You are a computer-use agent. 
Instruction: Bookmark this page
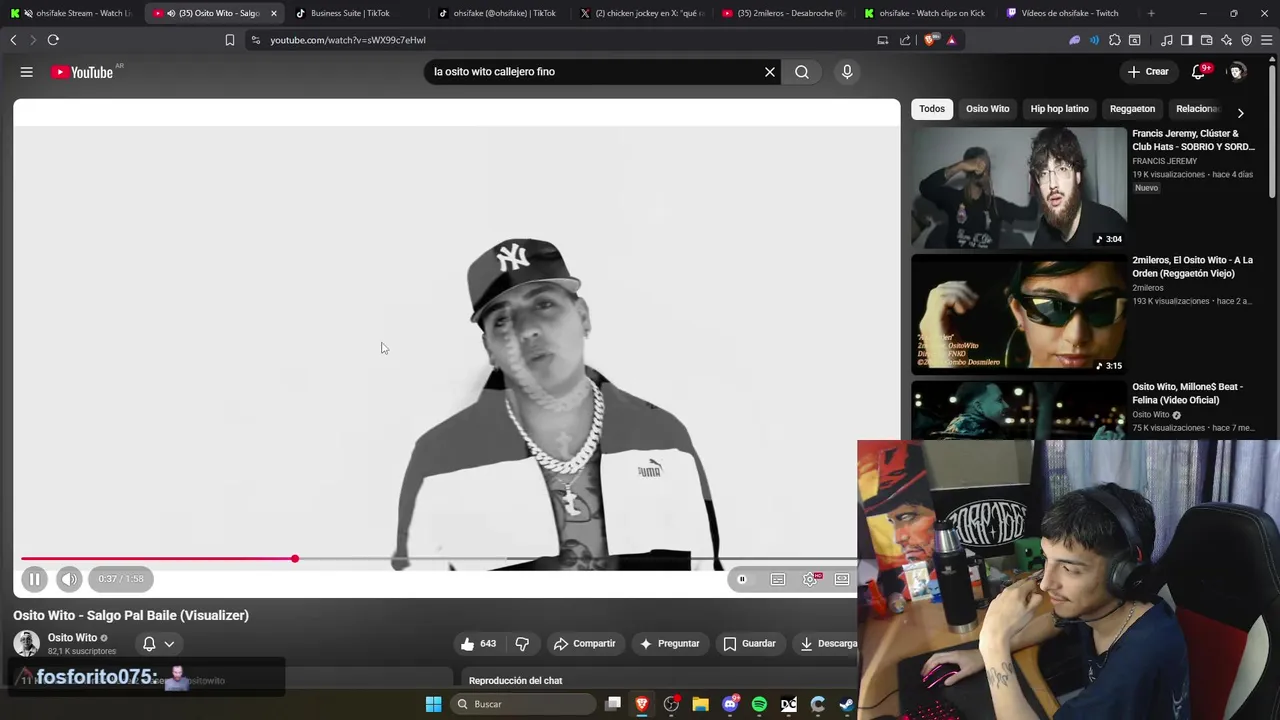pos(230,40)
